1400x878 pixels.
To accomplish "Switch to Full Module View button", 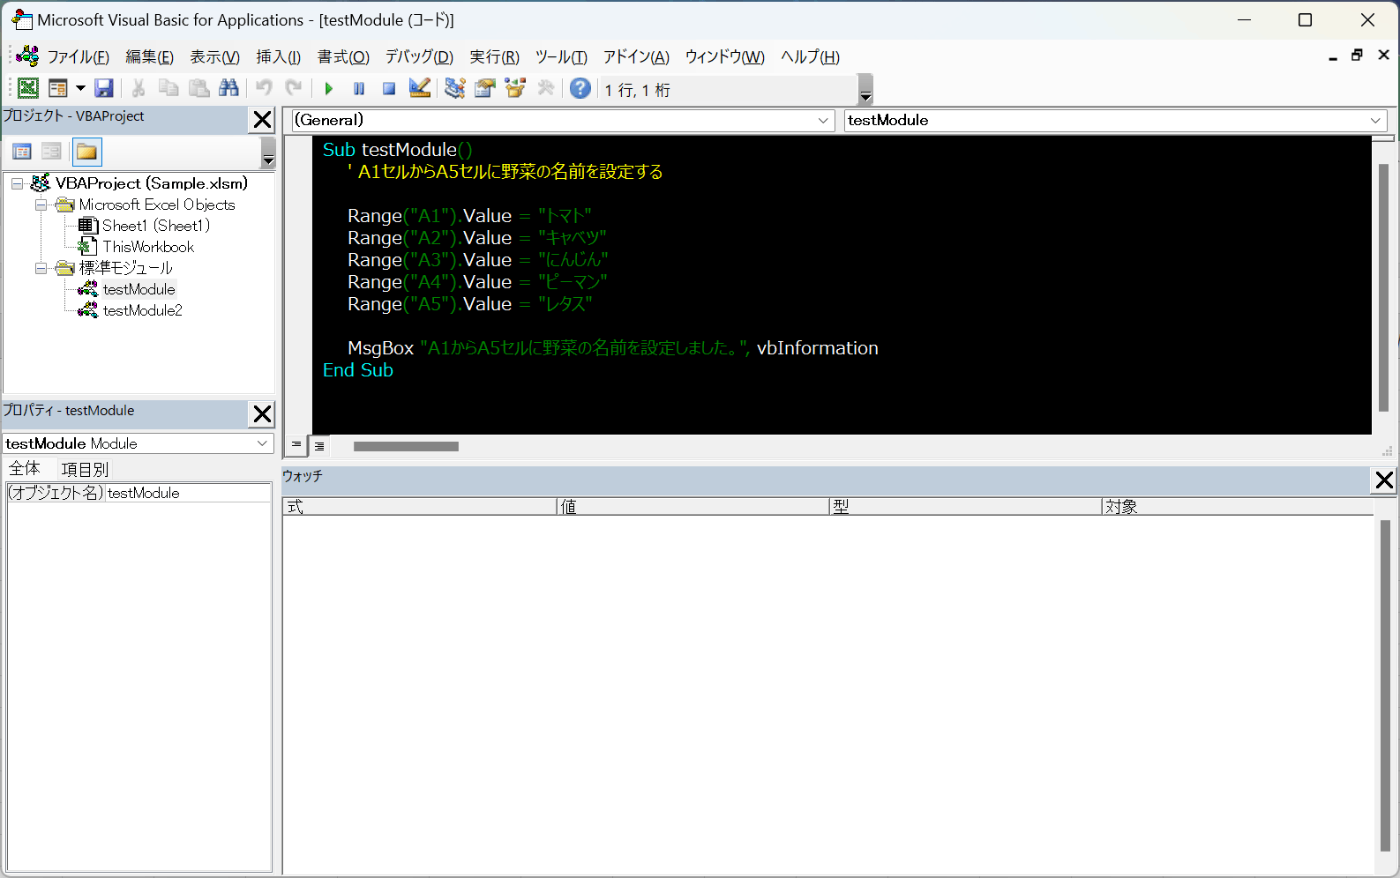I will (x=319, y=446).
